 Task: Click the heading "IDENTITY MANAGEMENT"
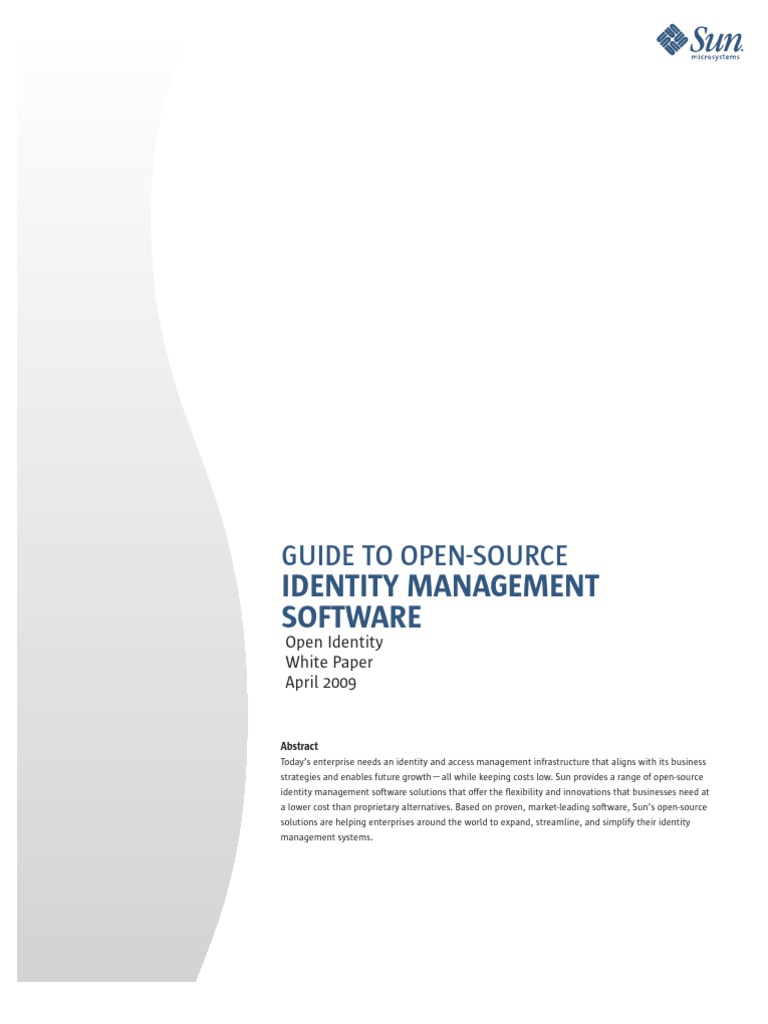[x=440, y=586]
